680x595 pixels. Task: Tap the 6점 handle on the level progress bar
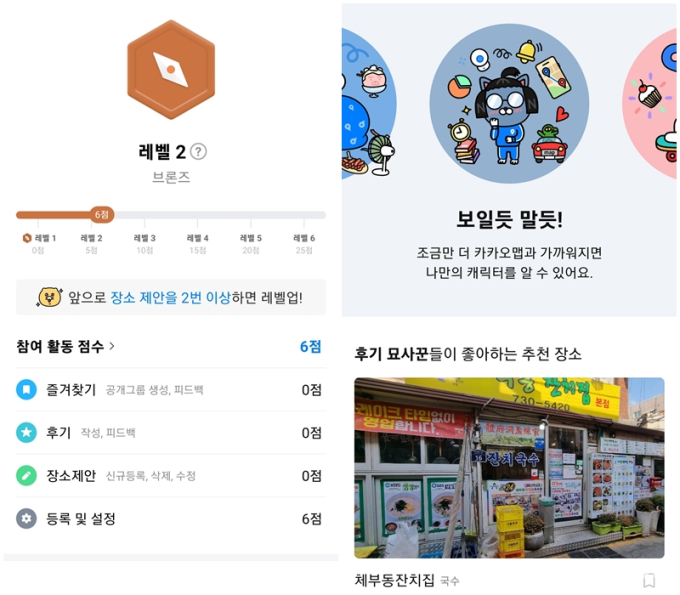coord(102,215)
